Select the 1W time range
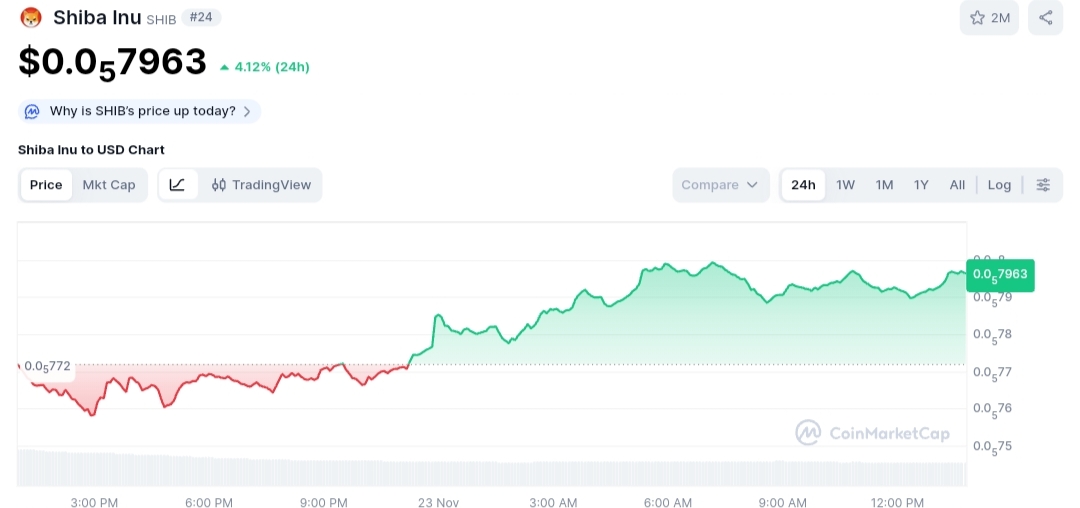 click(845, 184)
